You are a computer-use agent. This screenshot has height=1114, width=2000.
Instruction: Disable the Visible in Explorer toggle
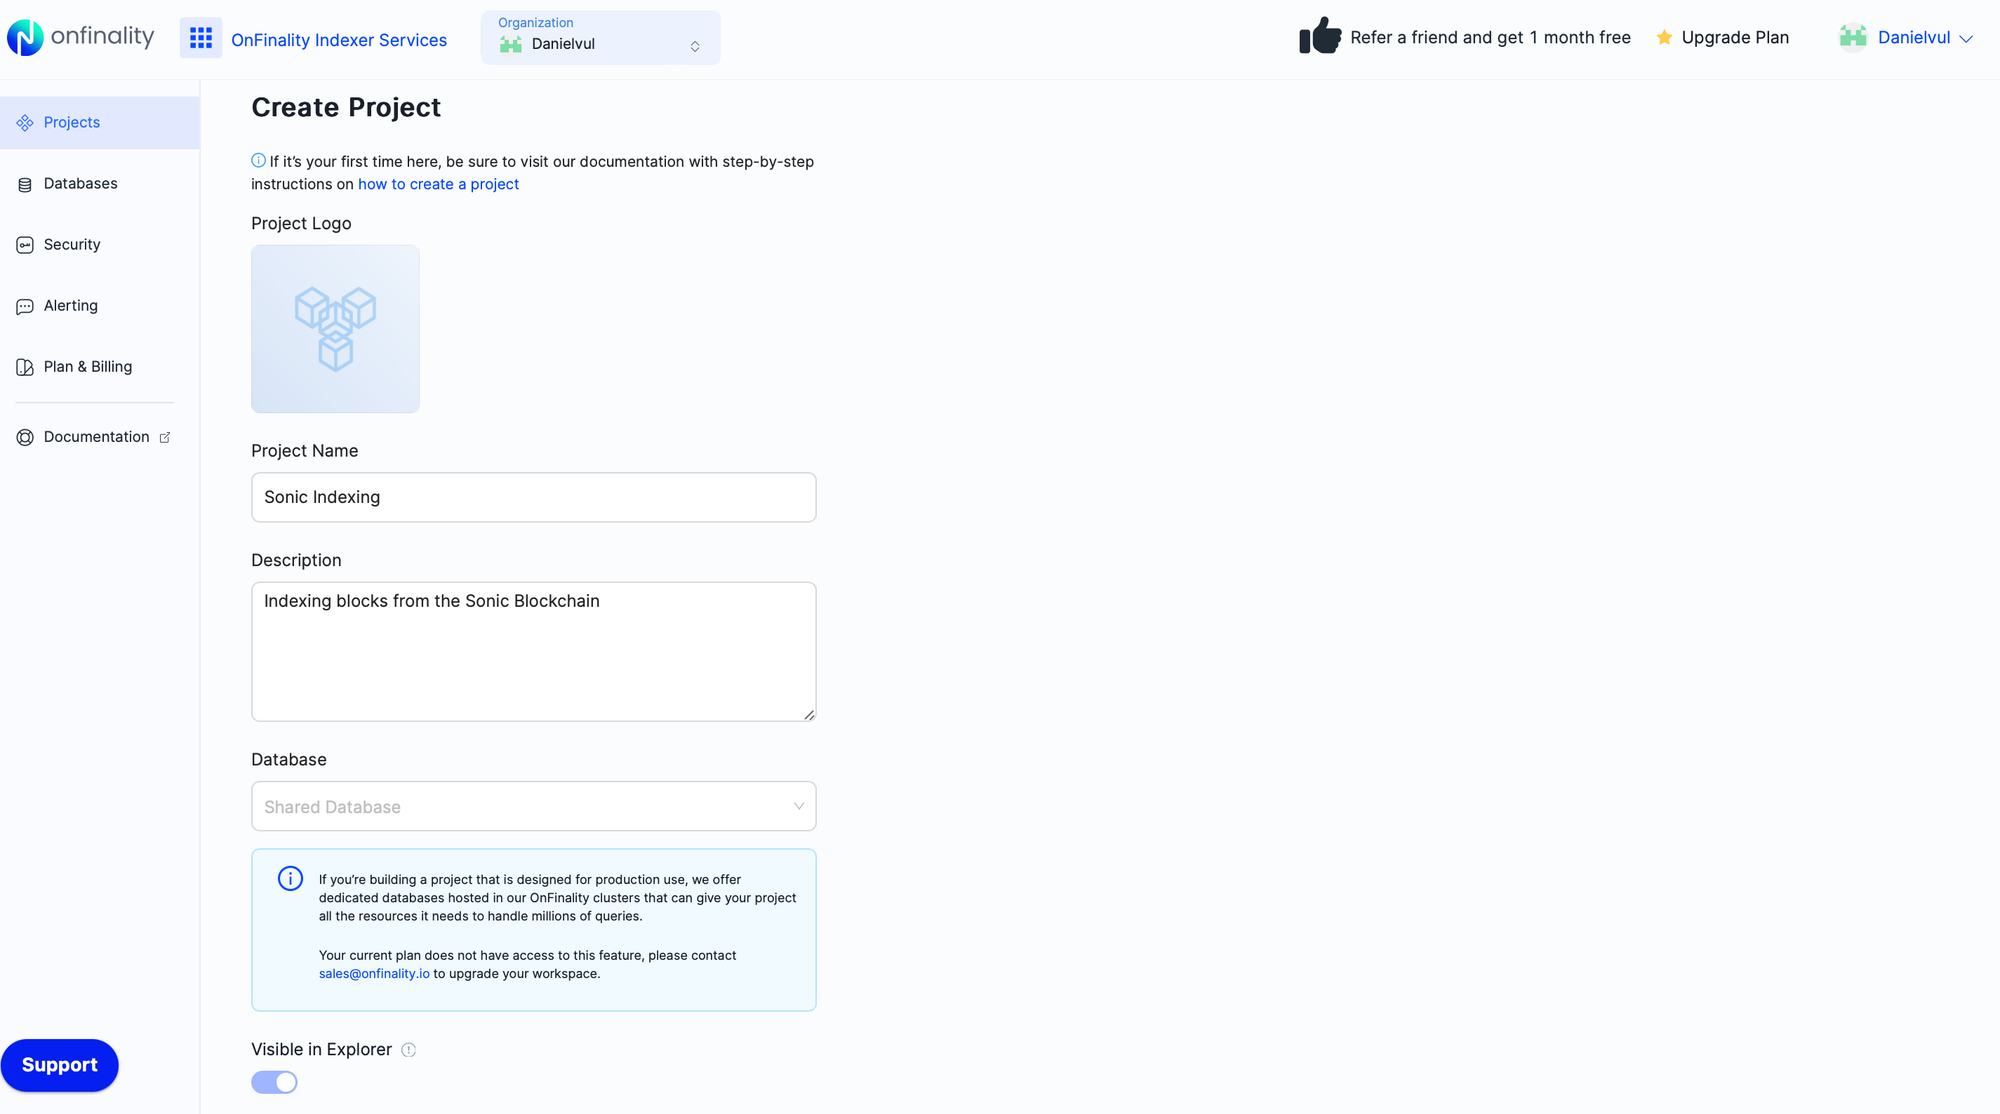click(x=274, y=1082)
